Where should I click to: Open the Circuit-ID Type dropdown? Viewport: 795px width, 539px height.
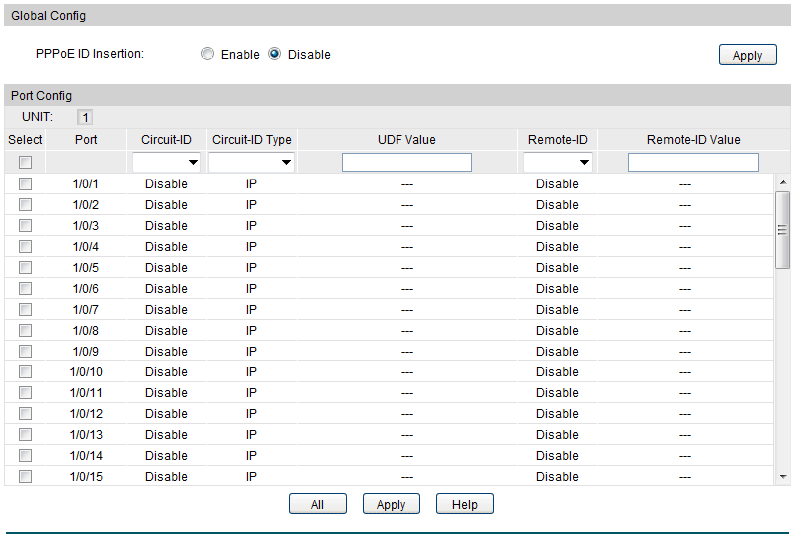point(252,162)
